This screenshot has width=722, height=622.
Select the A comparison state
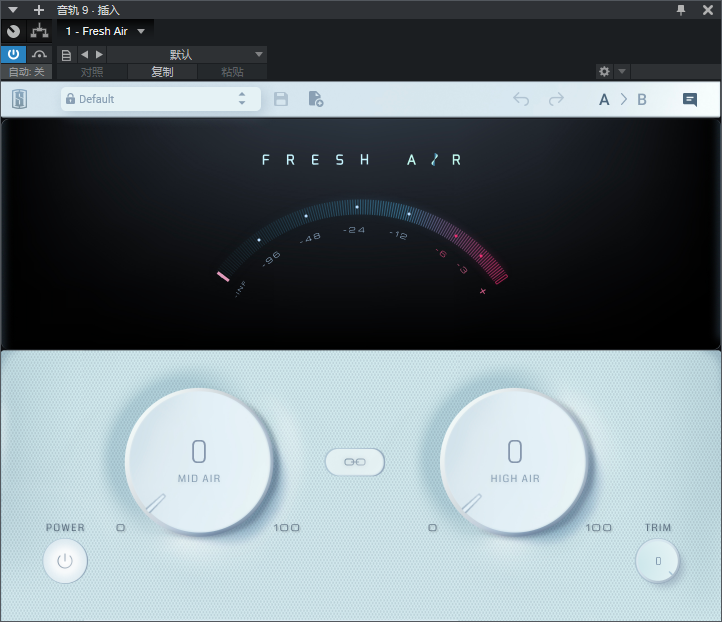604,99
